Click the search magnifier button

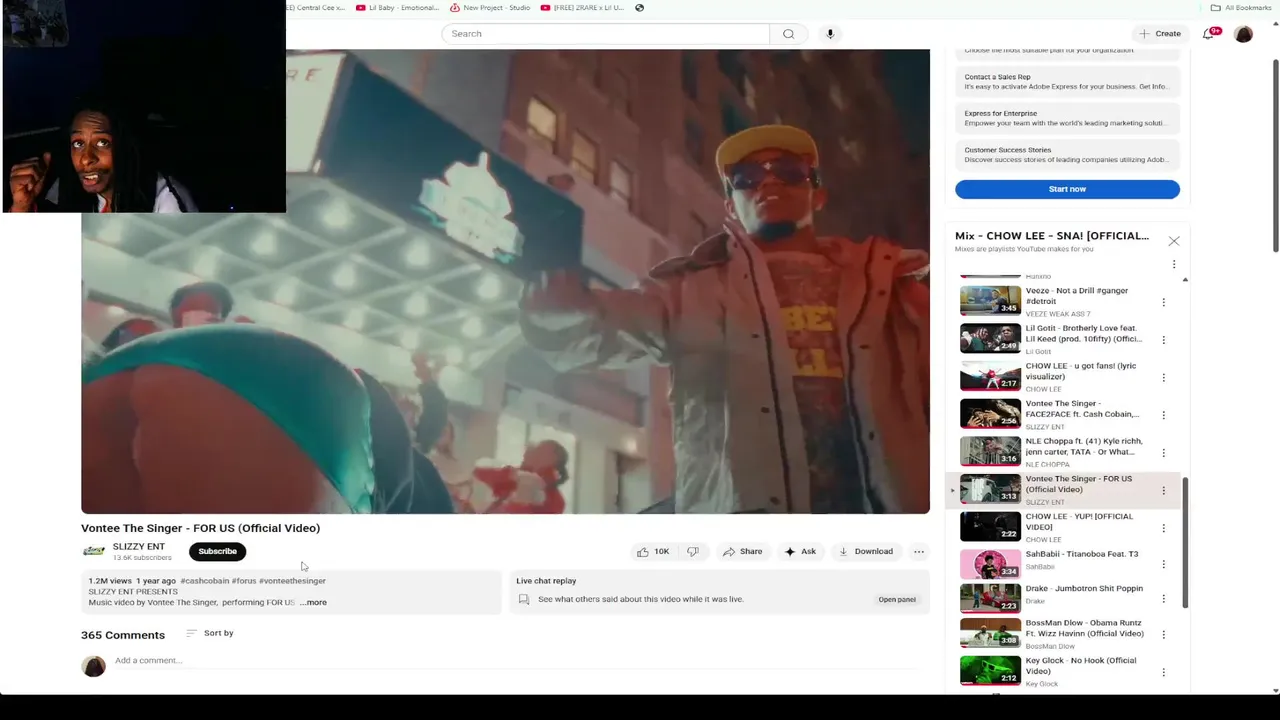[x=788, y=34]
